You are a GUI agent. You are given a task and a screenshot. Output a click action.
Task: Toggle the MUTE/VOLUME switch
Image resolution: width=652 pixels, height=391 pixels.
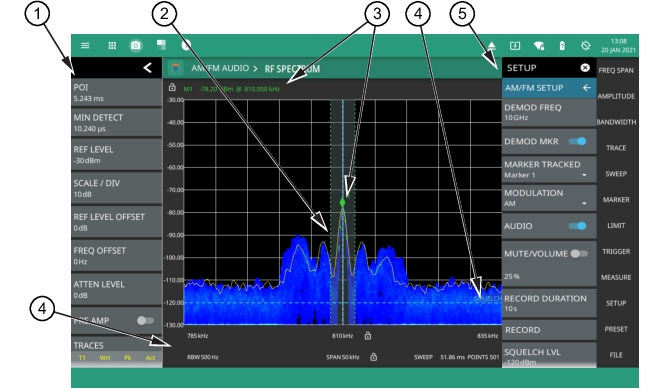click(579, 254)
